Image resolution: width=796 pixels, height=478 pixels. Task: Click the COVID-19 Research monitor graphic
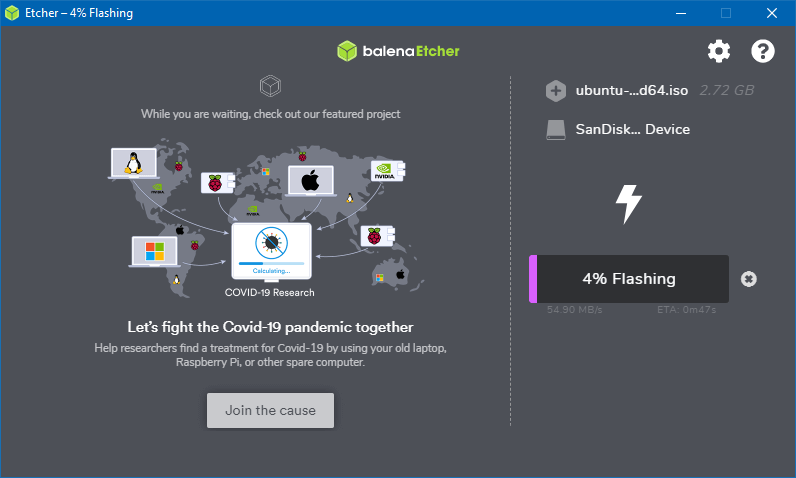click(x=272, y=252)
